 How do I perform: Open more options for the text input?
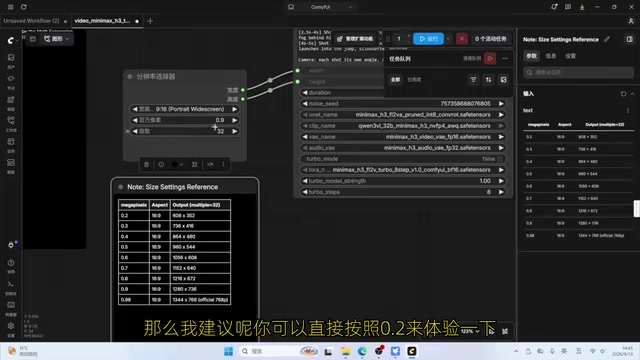628,111
